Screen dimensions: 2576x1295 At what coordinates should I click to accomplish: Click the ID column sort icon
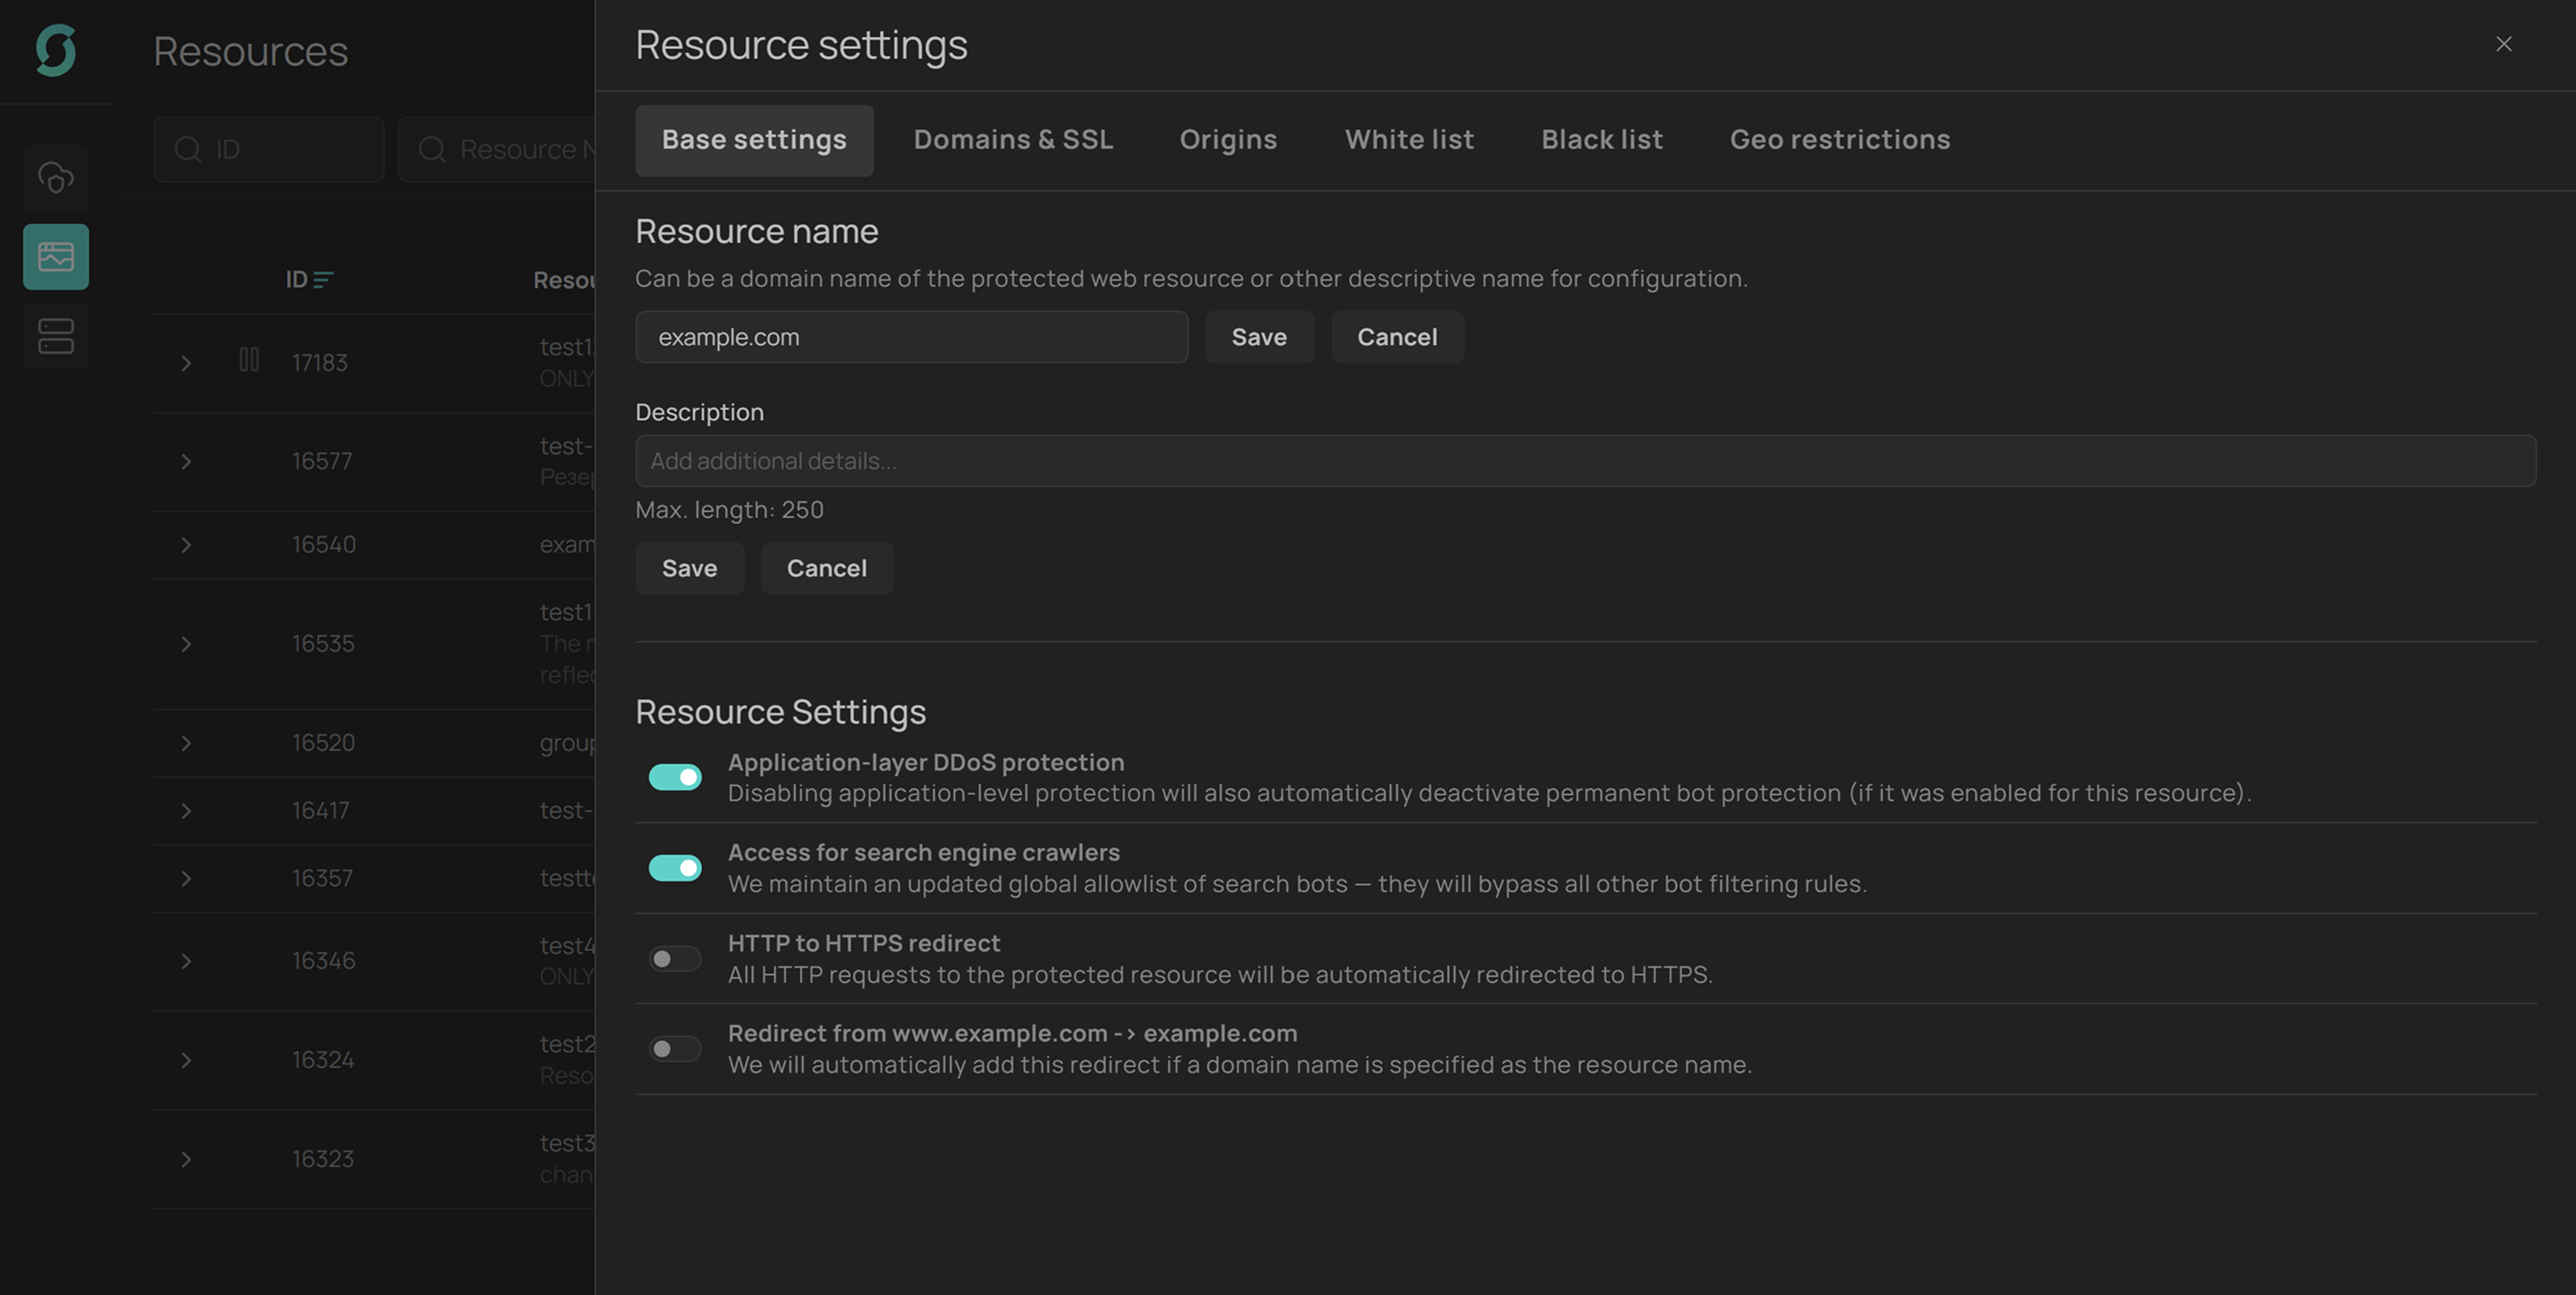coord(323,280)
